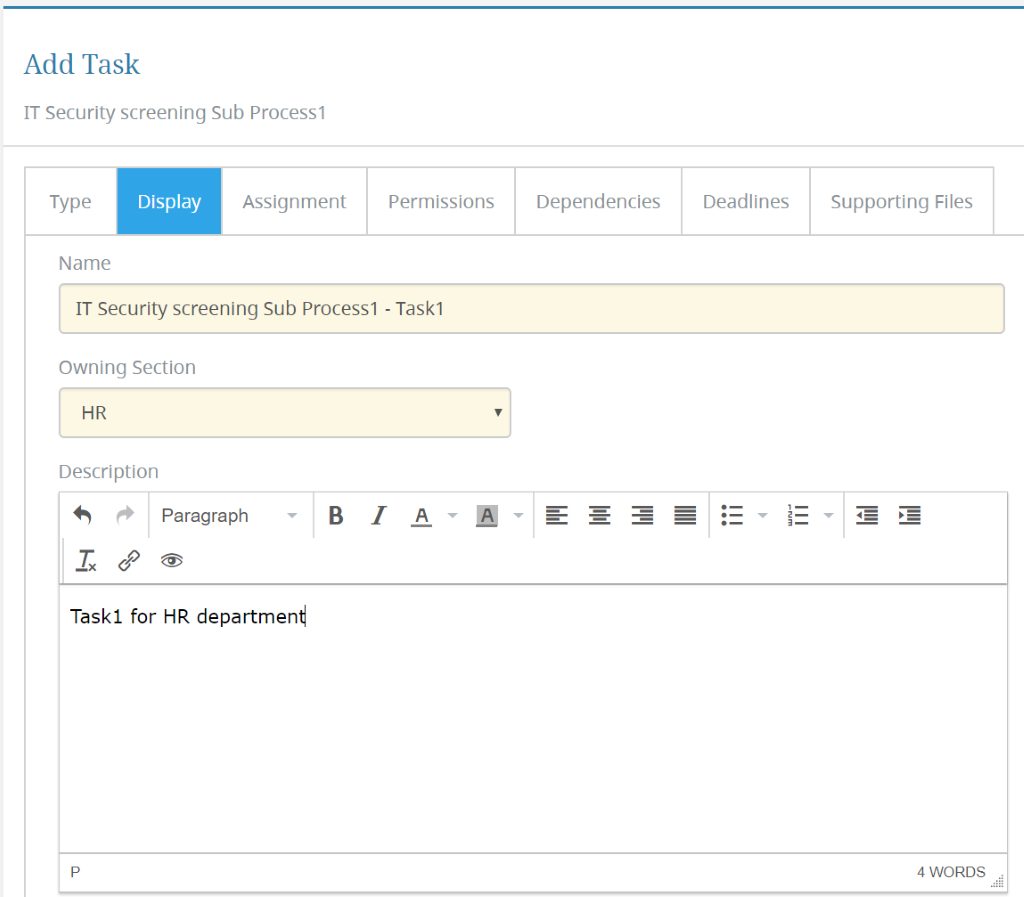Clear formatting with the Tx icon
This screenshot has height=897, width=1024.
[x=86, y=561]
